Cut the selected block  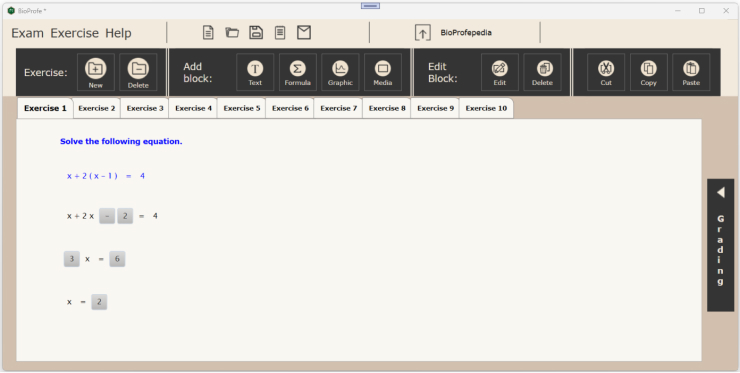point(606,72)
